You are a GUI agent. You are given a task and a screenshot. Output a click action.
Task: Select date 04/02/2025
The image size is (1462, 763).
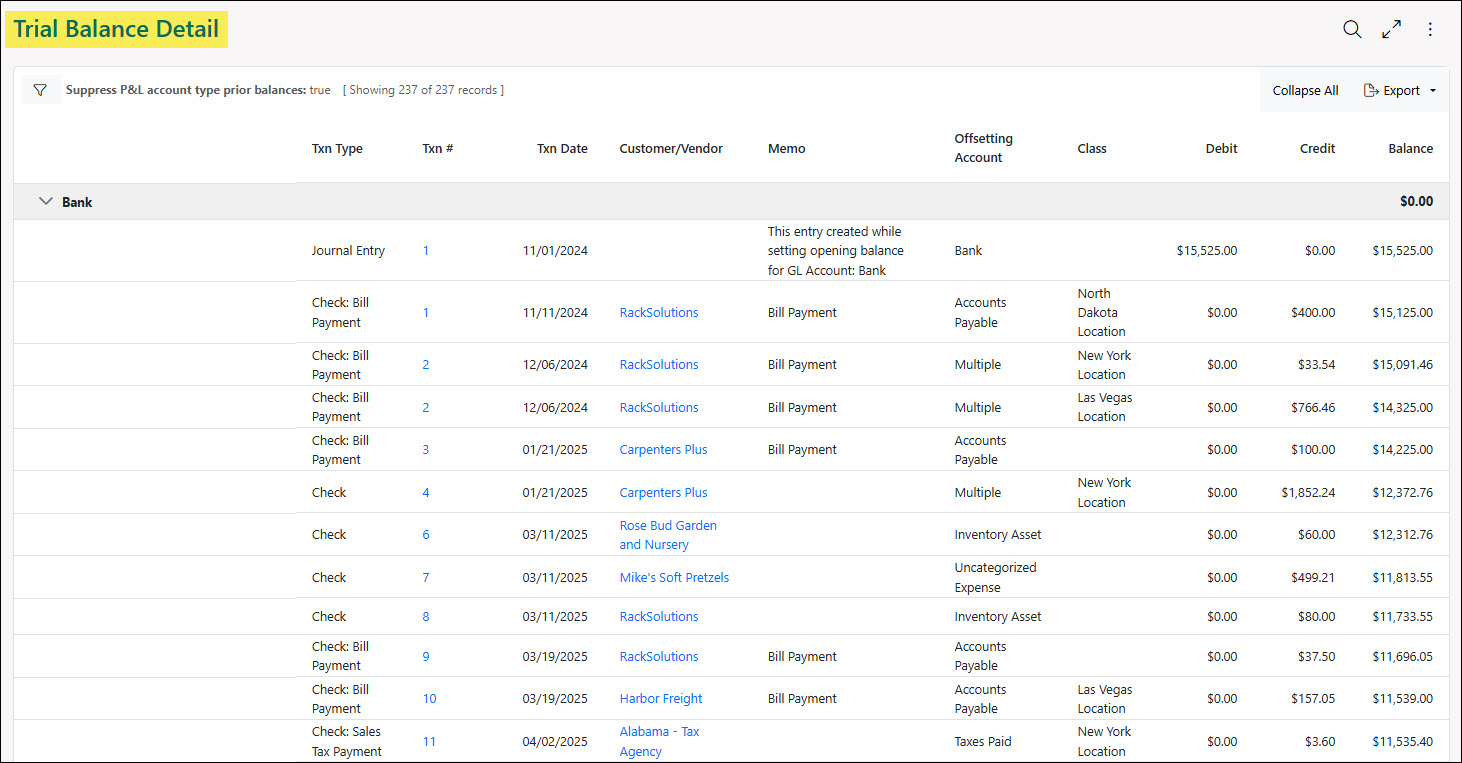(555, 741)
